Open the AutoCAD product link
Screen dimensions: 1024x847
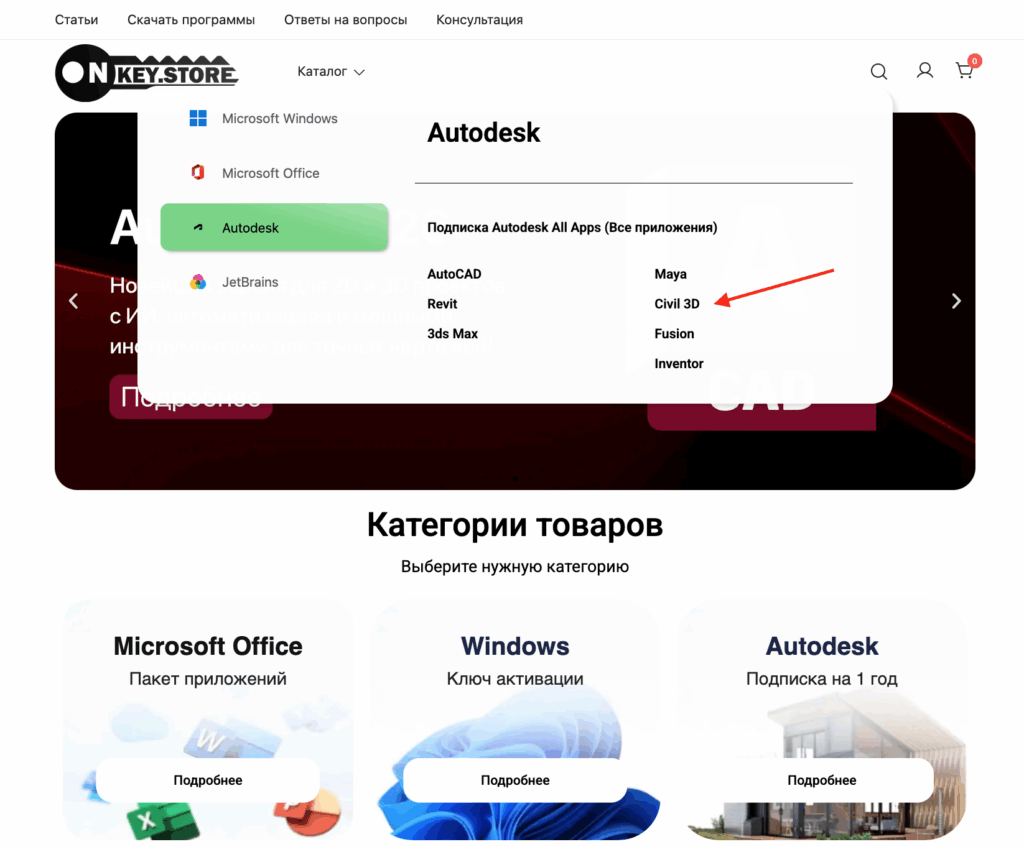tap(454, 274)
